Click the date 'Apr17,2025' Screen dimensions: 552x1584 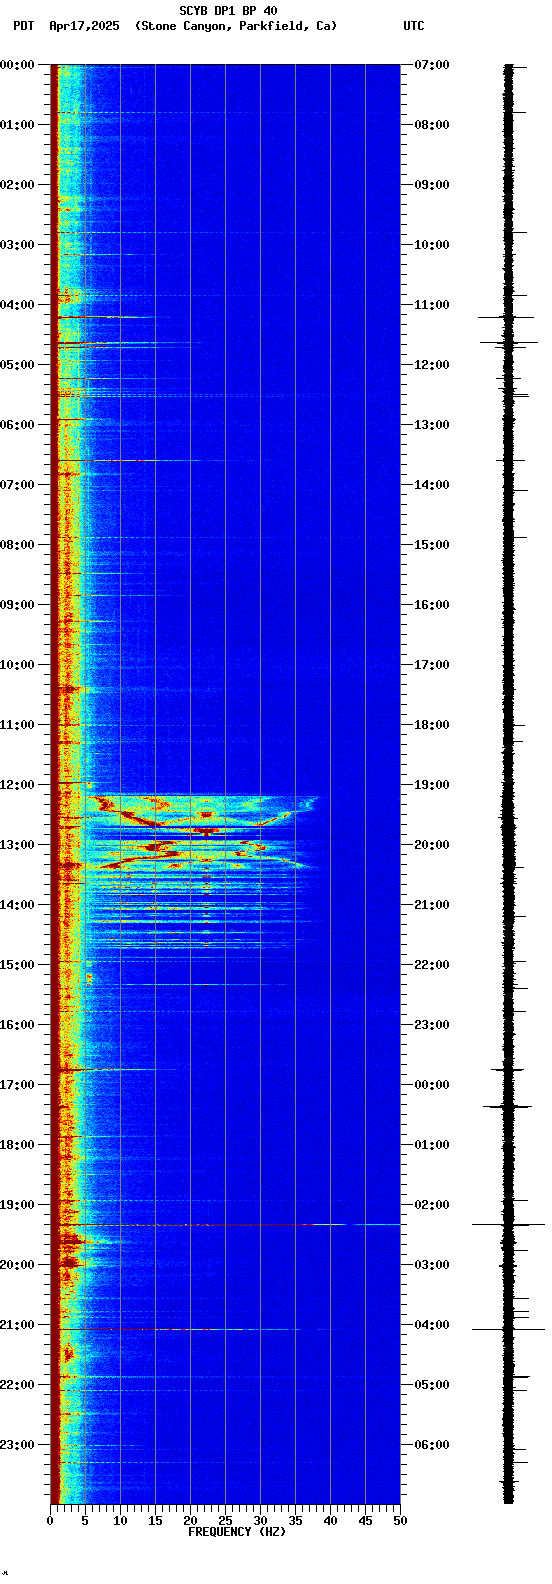[82, 26]
